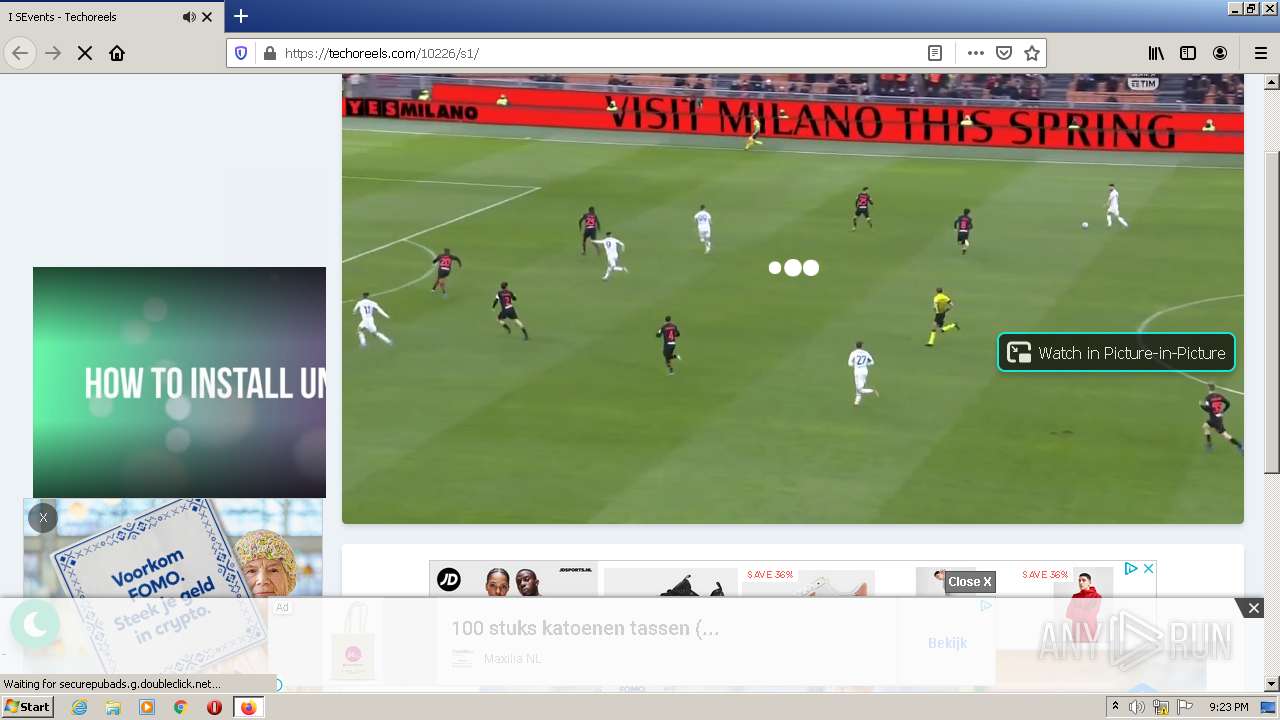
Task: Open Firefox library
Action: pos(1156,53)
